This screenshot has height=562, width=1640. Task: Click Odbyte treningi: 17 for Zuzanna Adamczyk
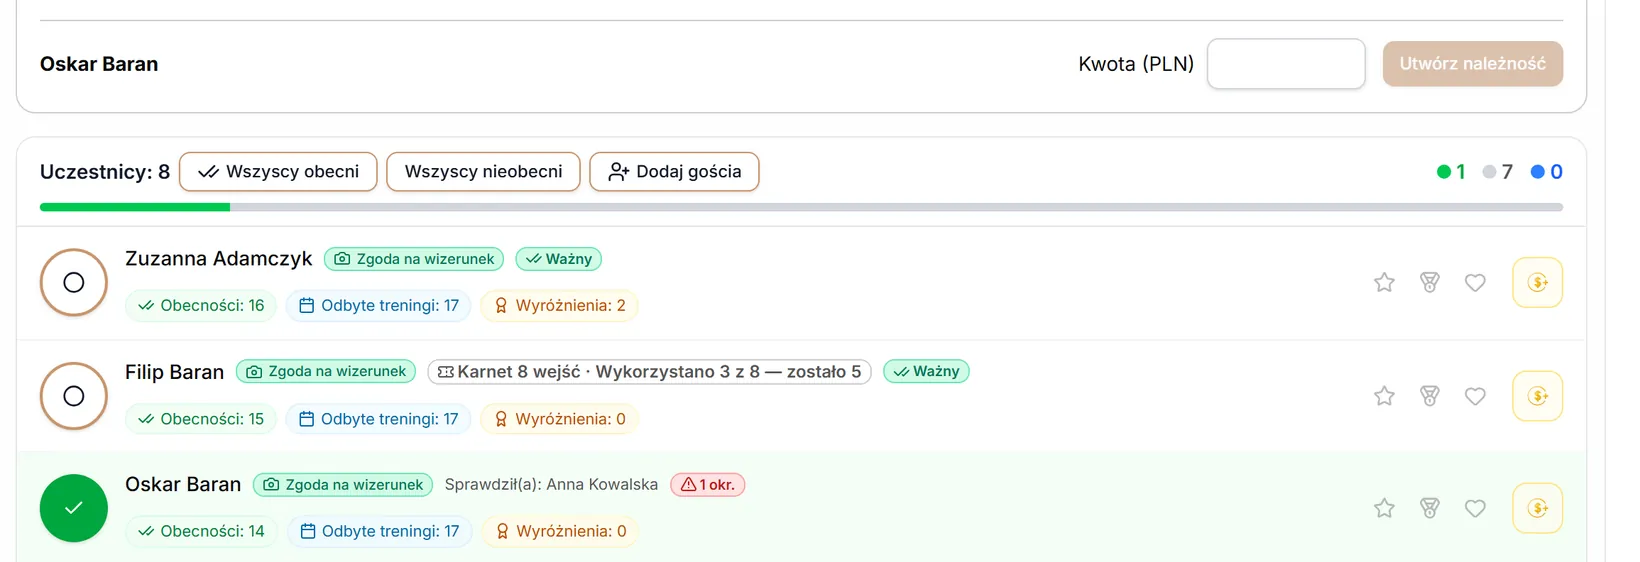coord(379,306)
